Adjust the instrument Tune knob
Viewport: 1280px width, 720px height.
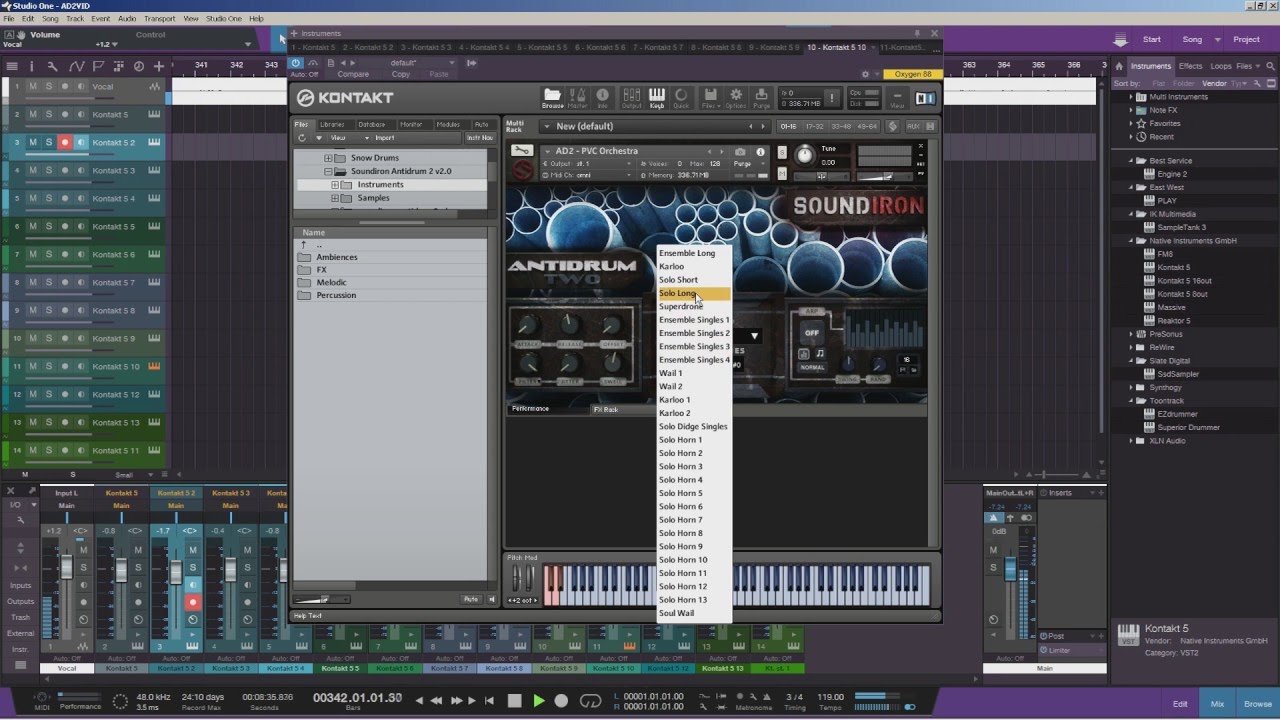click(806, 154)
